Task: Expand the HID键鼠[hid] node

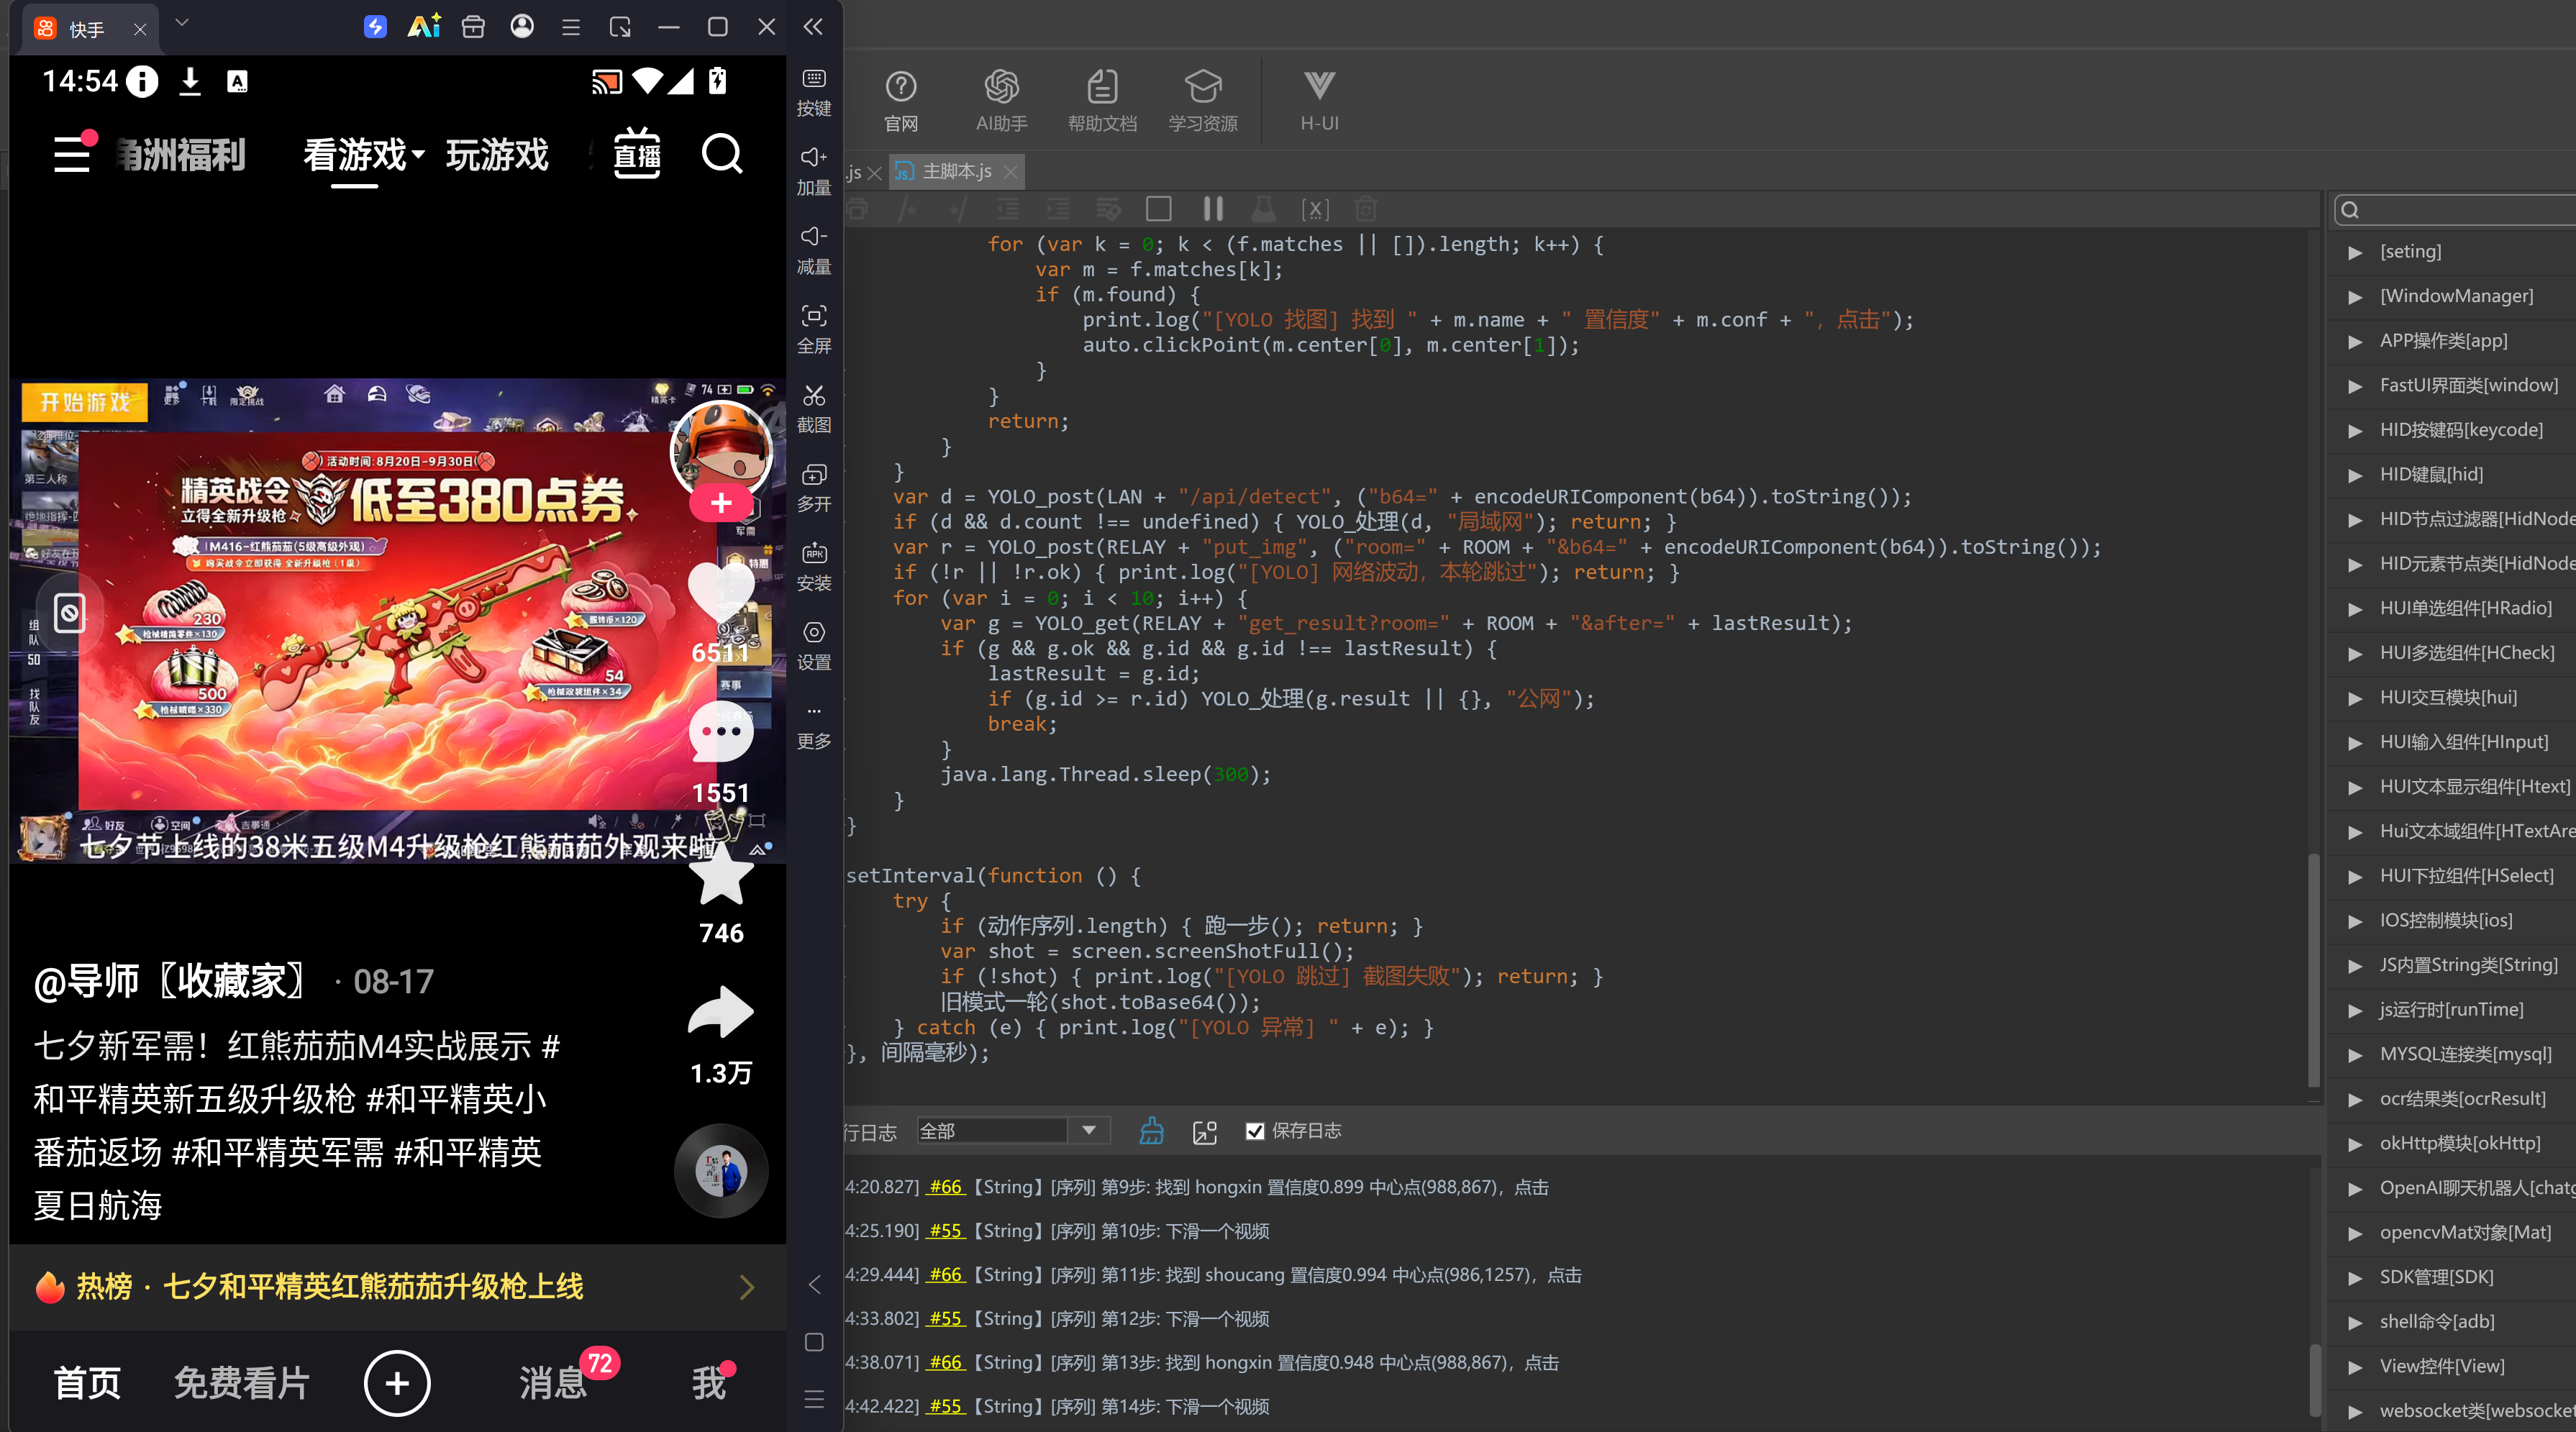Action: coord(2355,475)
